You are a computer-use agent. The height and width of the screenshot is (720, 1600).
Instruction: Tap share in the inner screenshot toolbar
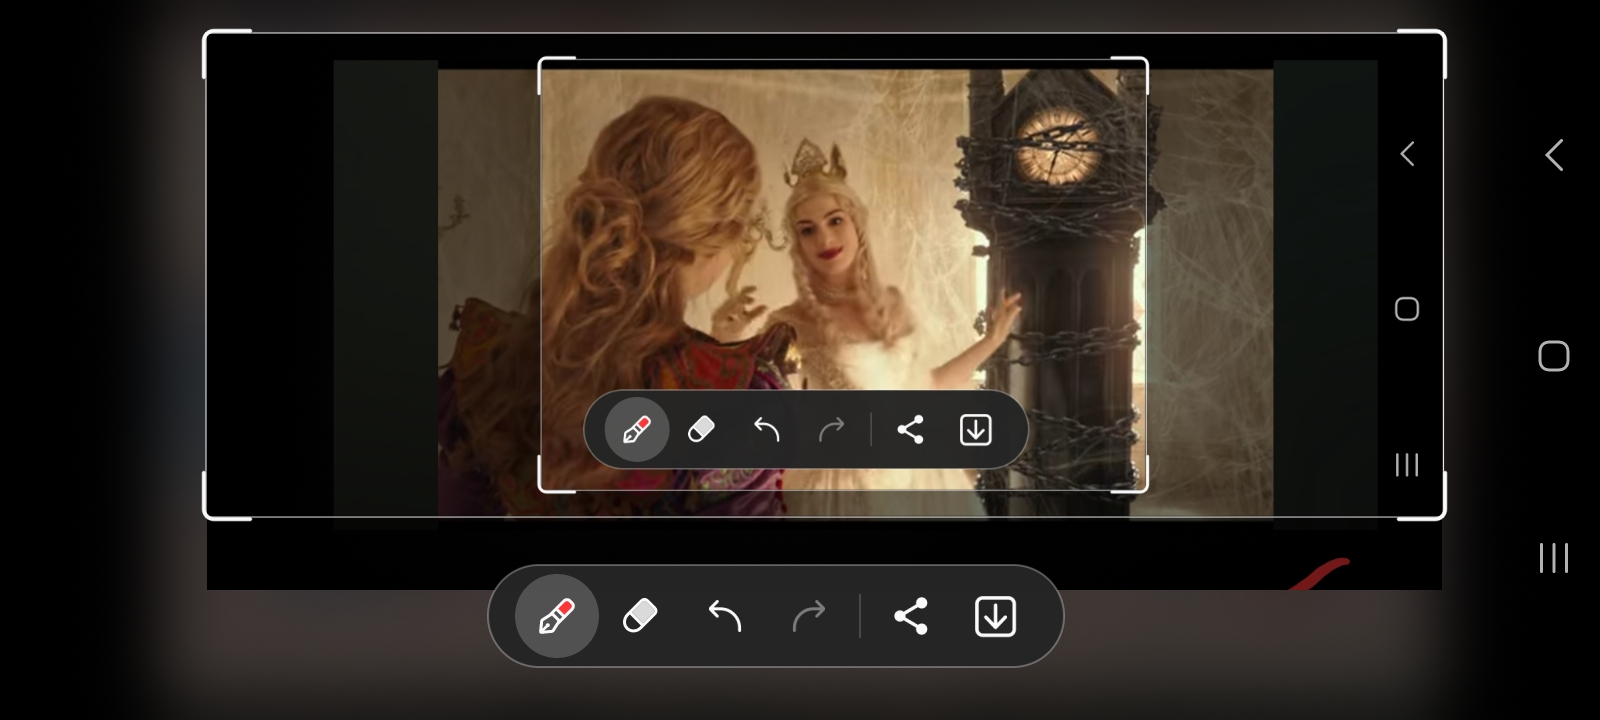pos(910,430)
